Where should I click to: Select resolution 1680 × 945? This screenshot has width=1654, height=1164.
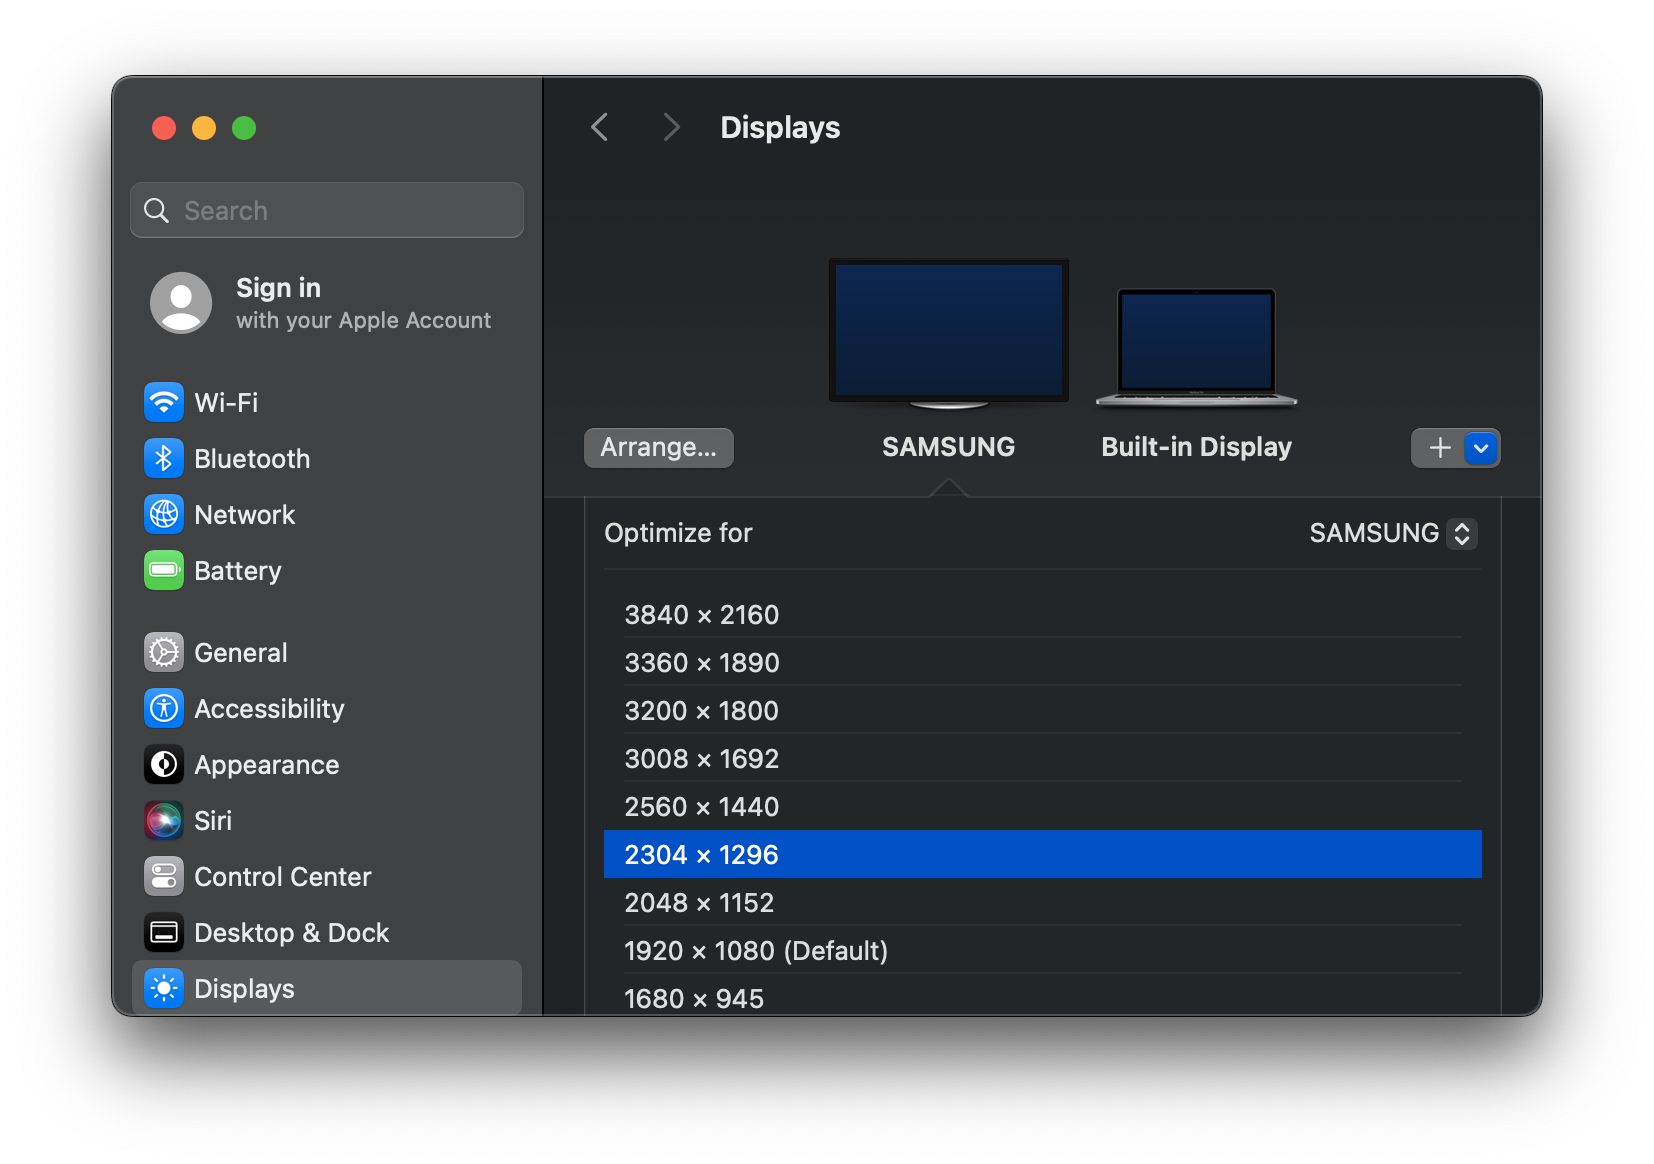1043,996
